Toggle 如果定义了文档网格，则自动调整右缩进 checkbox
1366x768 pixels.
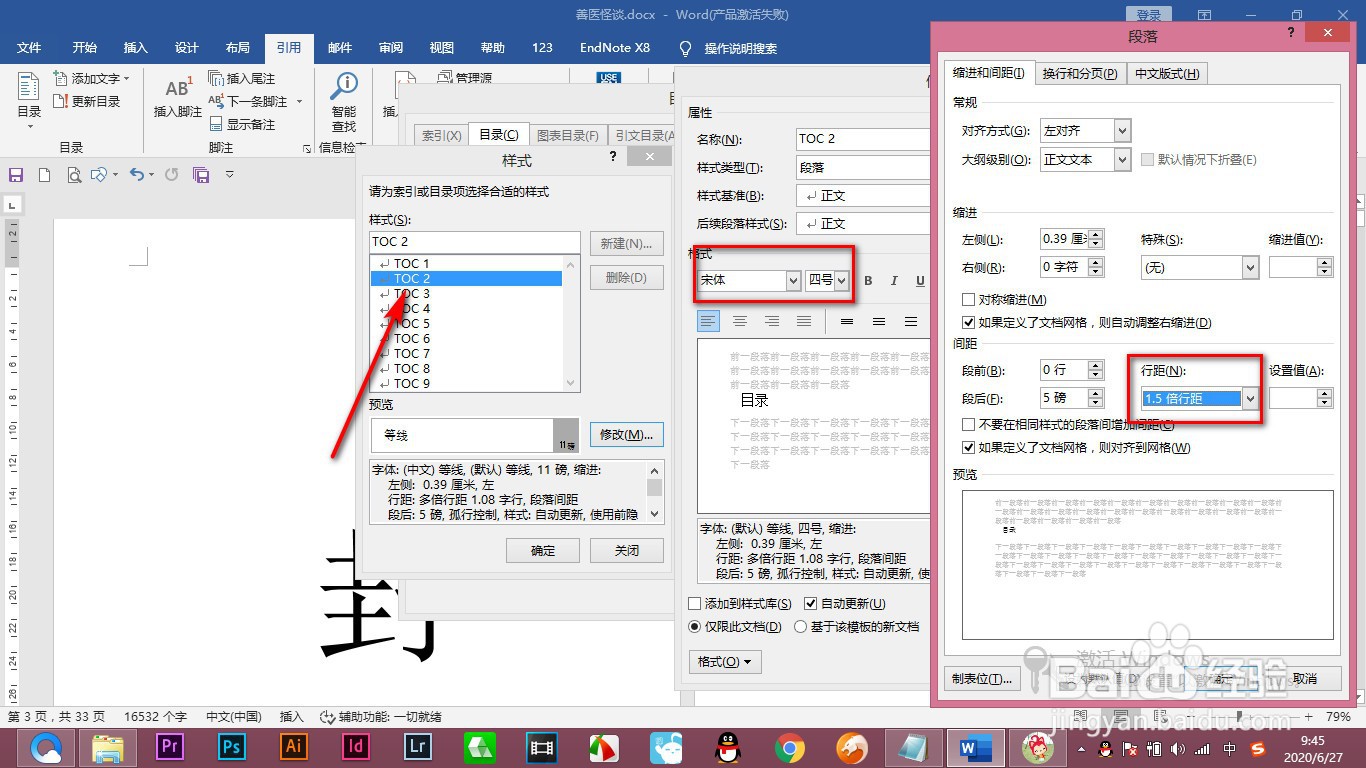pyautogui.click(x=968, y=322)
